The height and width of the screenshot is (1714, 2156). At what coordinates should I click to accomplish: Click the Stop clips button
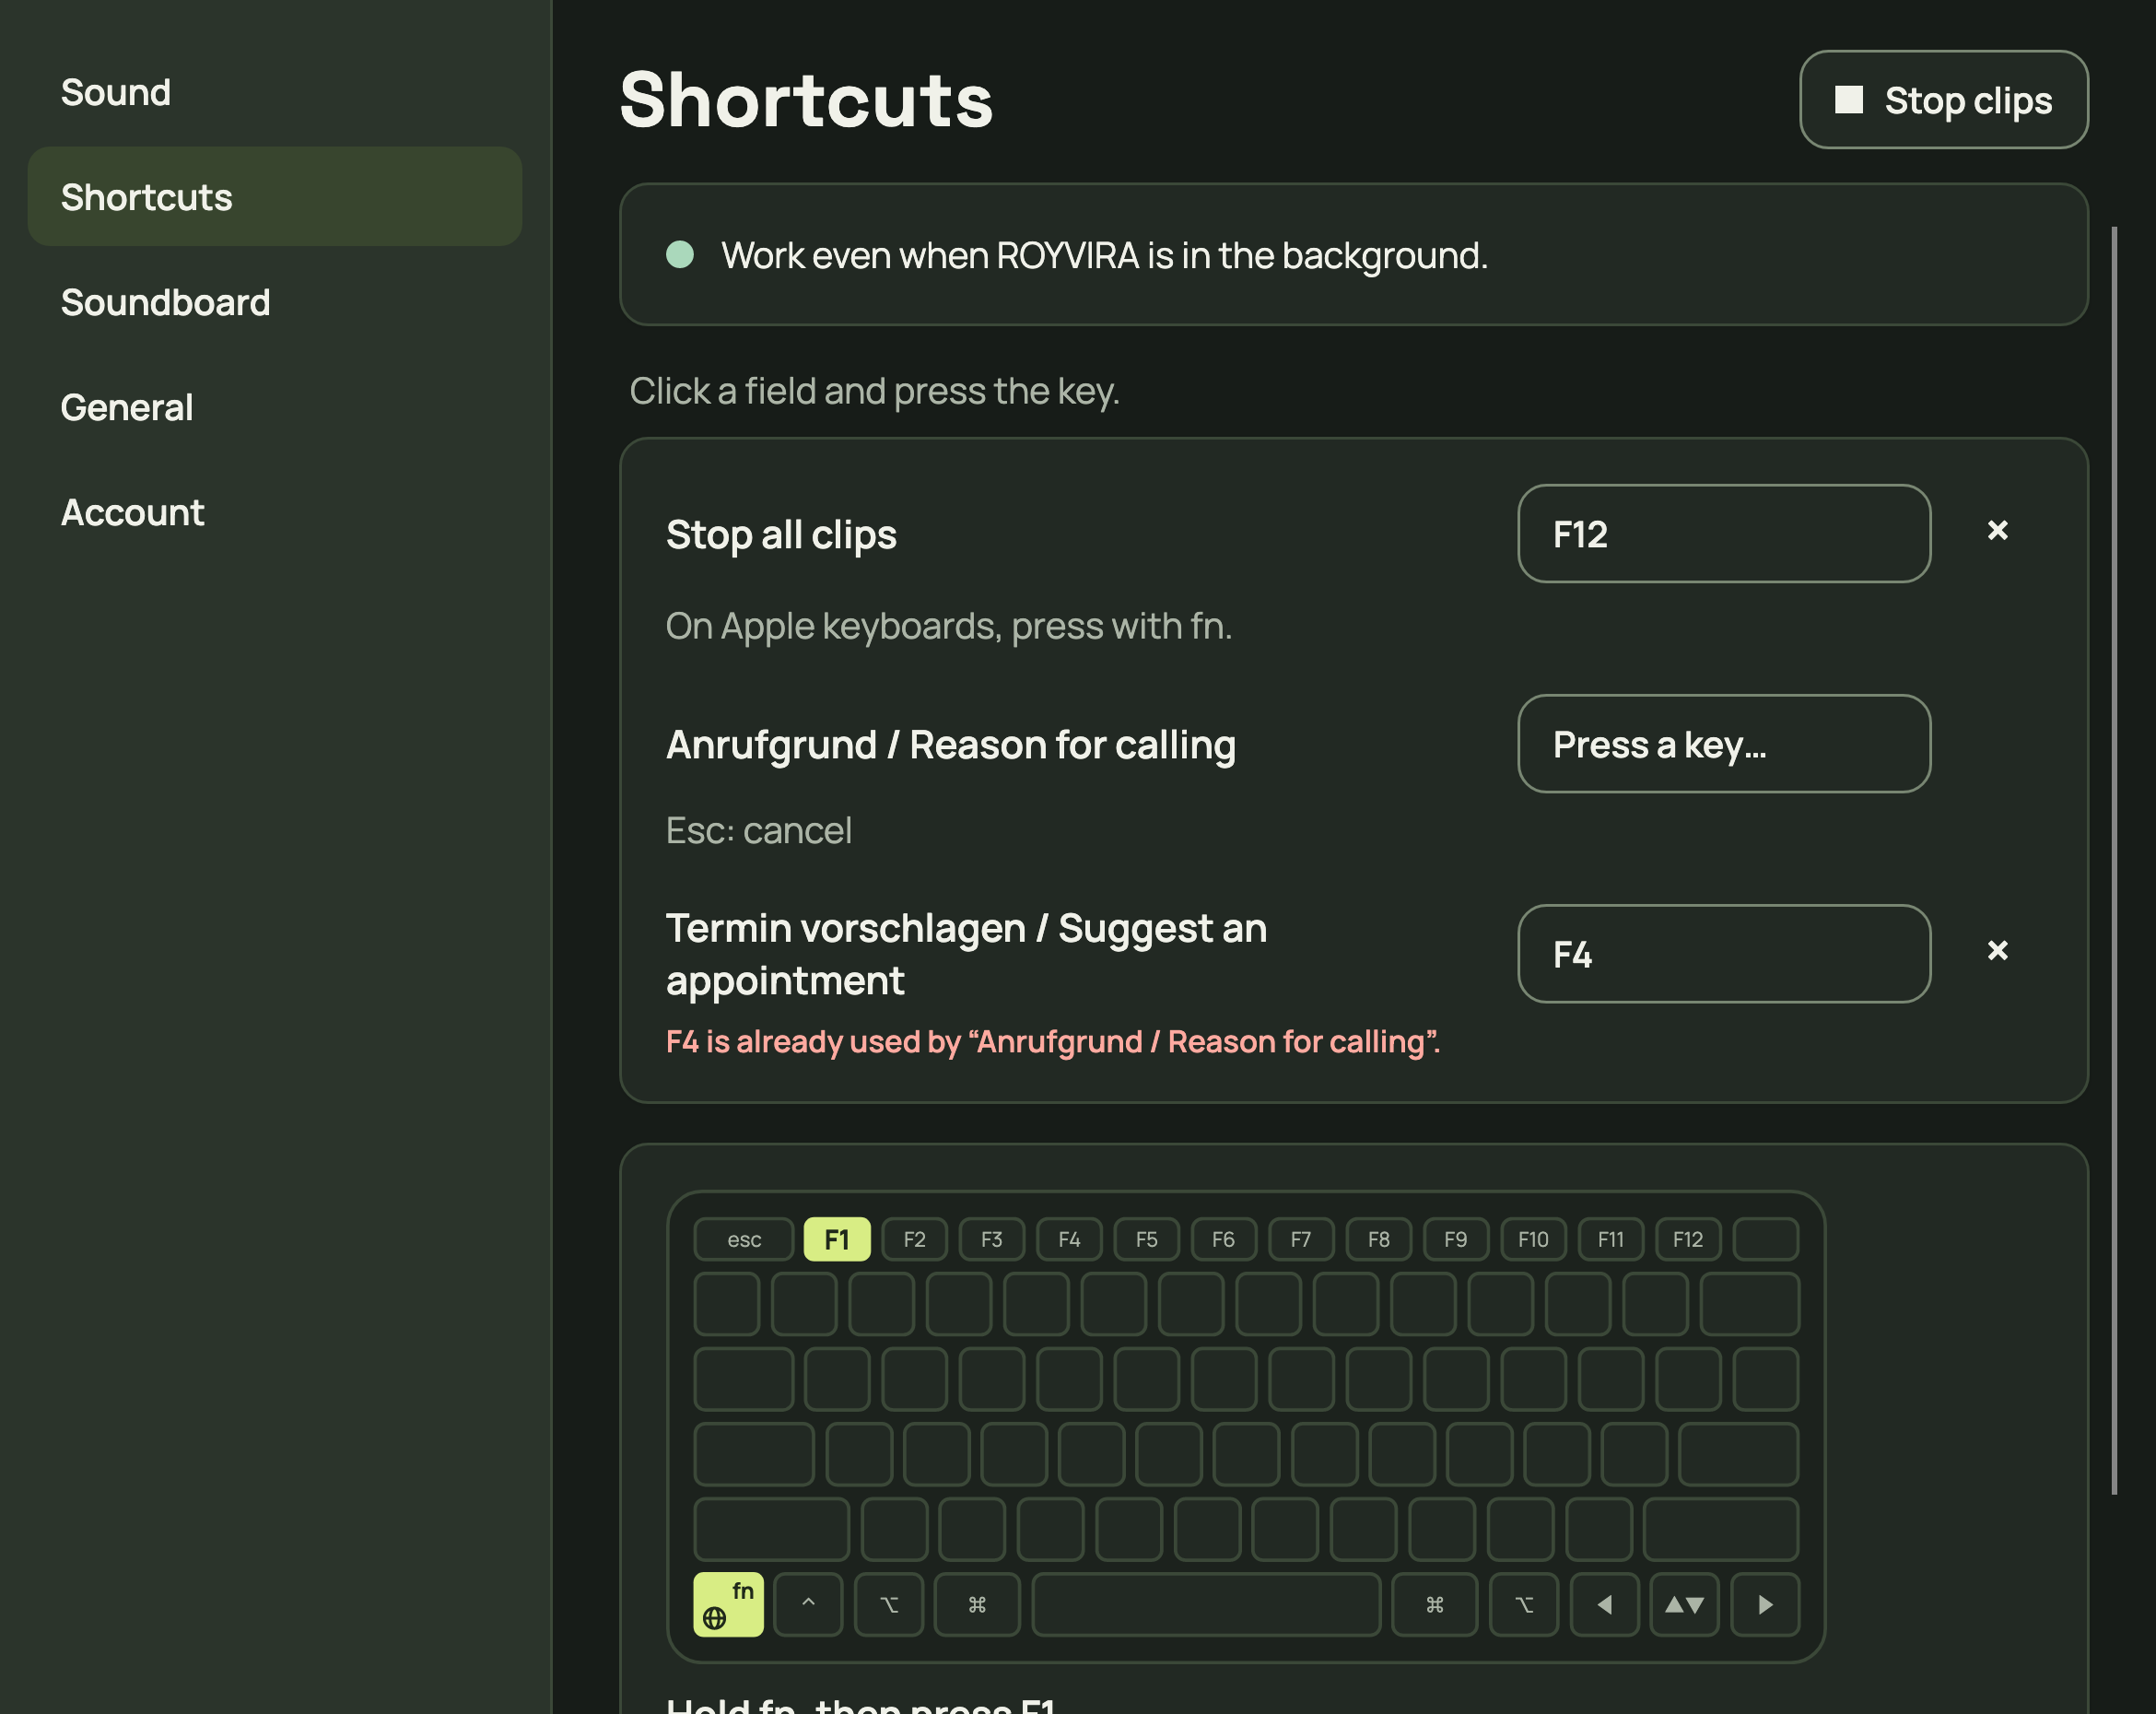click(1943, 100)
